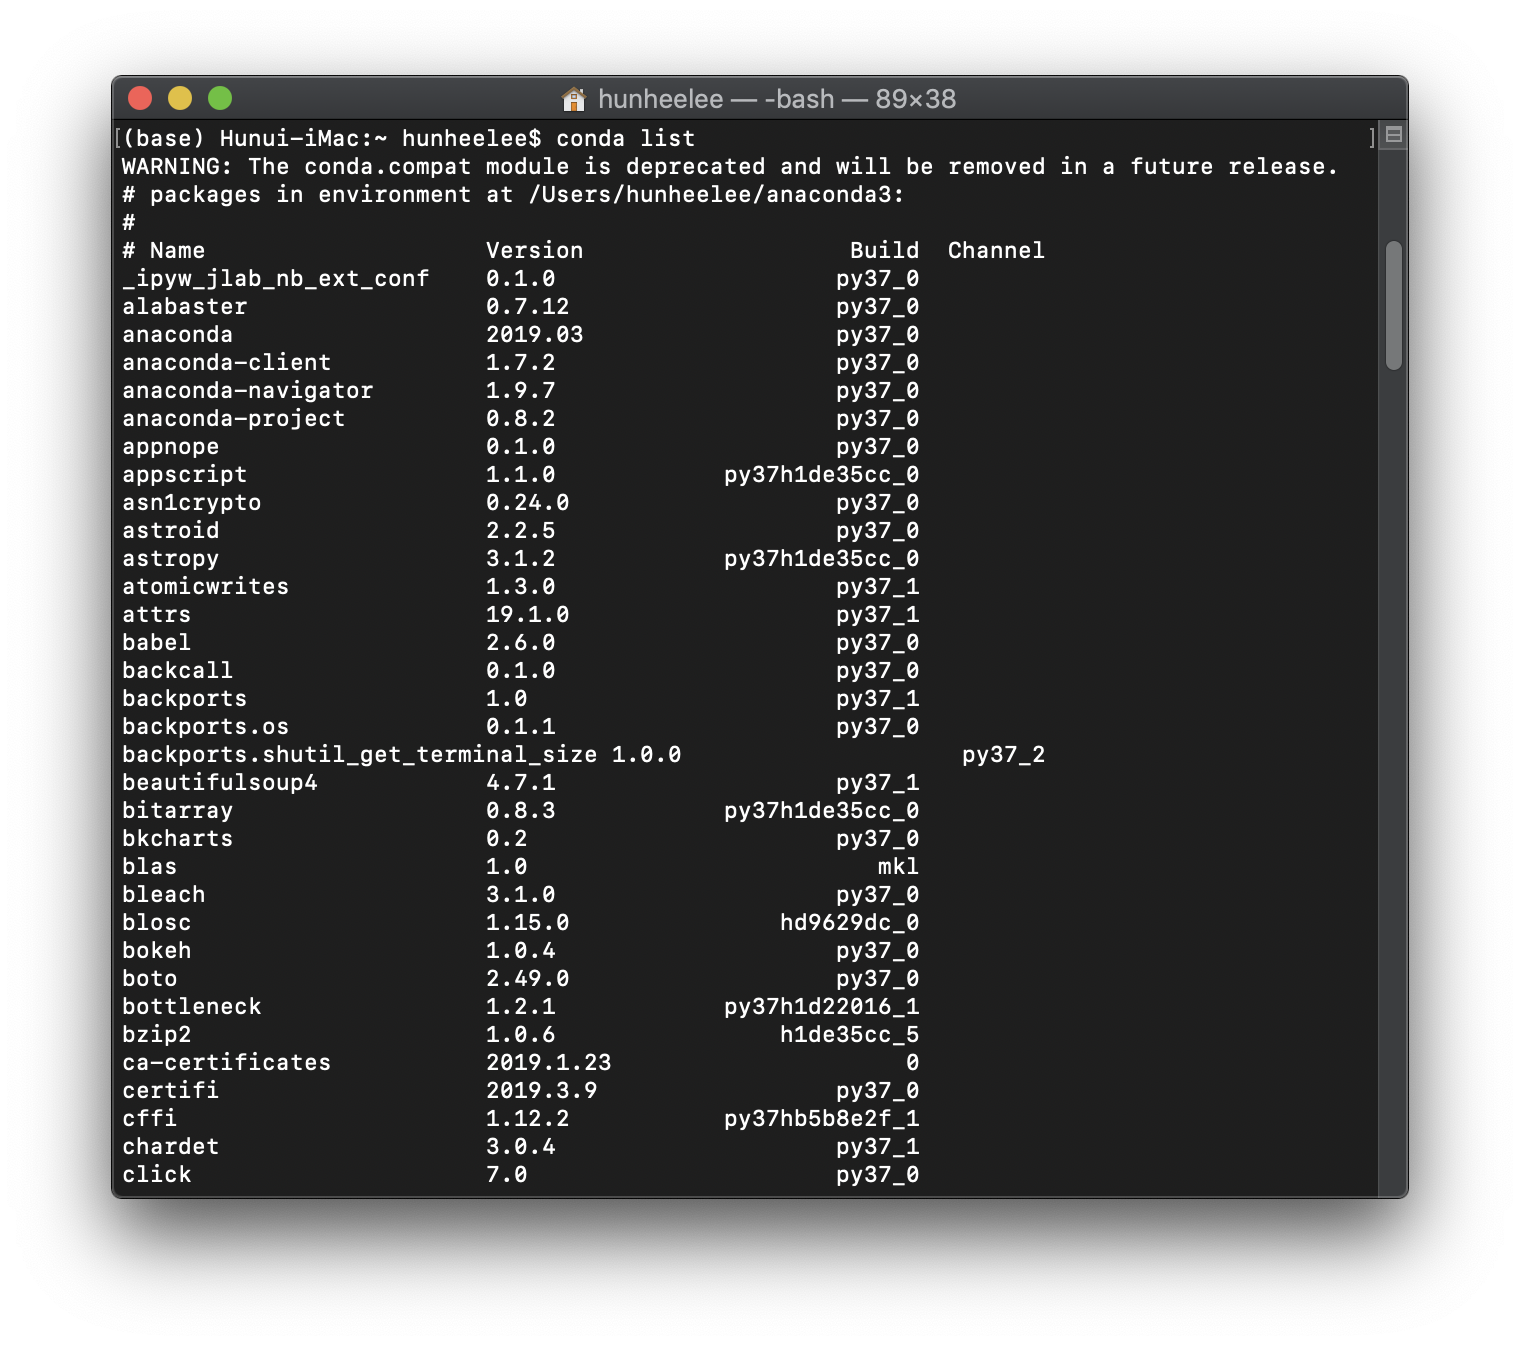Click the 'anaconda-navigator' package name
The image size is (1520, 1346).
tap(248, 390)
